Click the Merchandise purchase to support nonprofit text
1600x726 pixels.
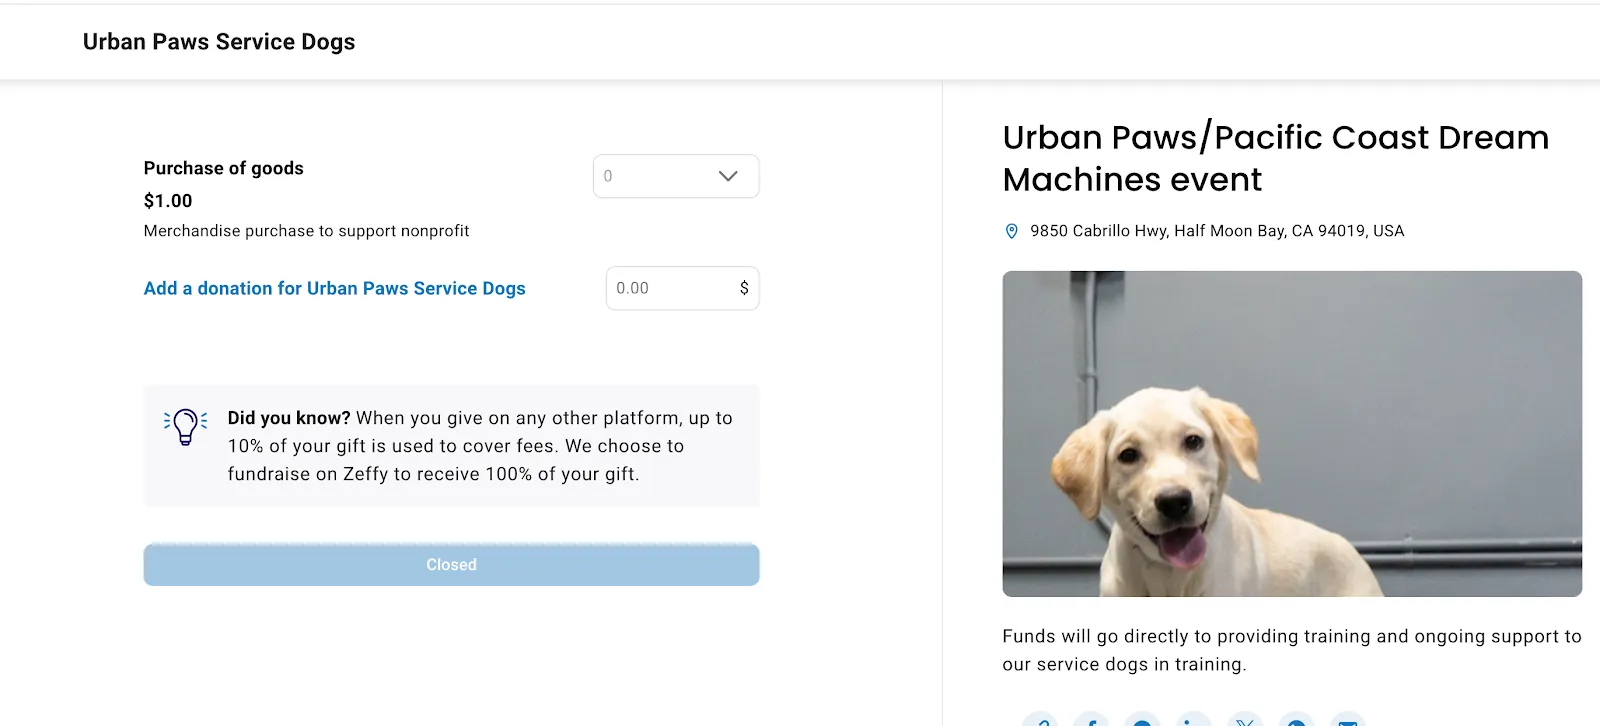click(306, 231)
